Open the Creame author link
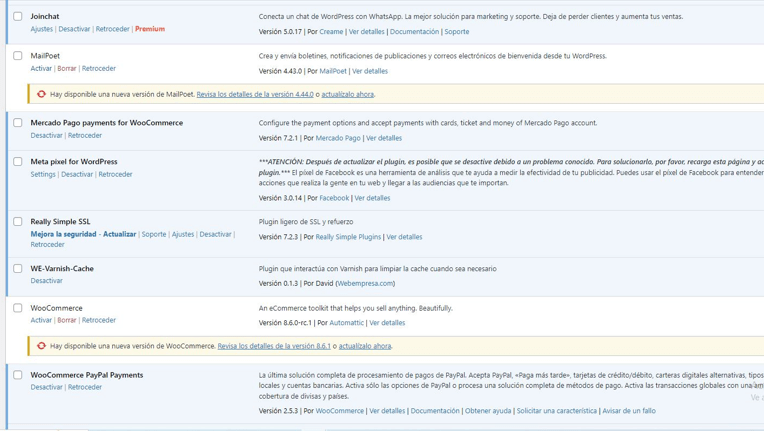This screenshot has width=764, height=431. tap(331, 32)
